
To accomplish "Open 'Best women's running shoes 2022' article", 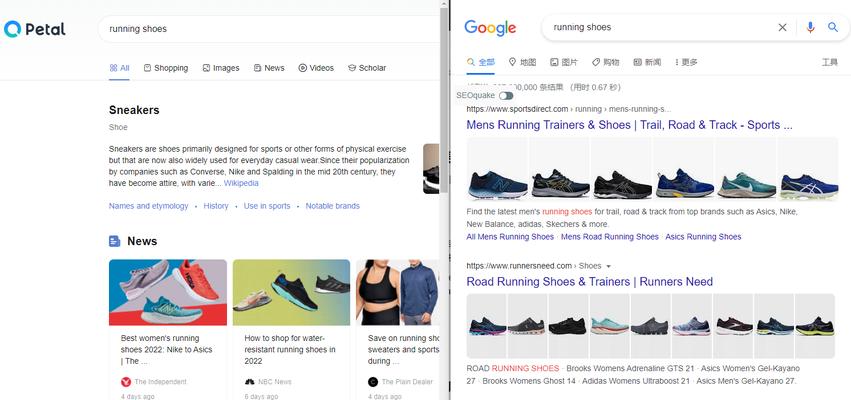I will coord(167,350).
